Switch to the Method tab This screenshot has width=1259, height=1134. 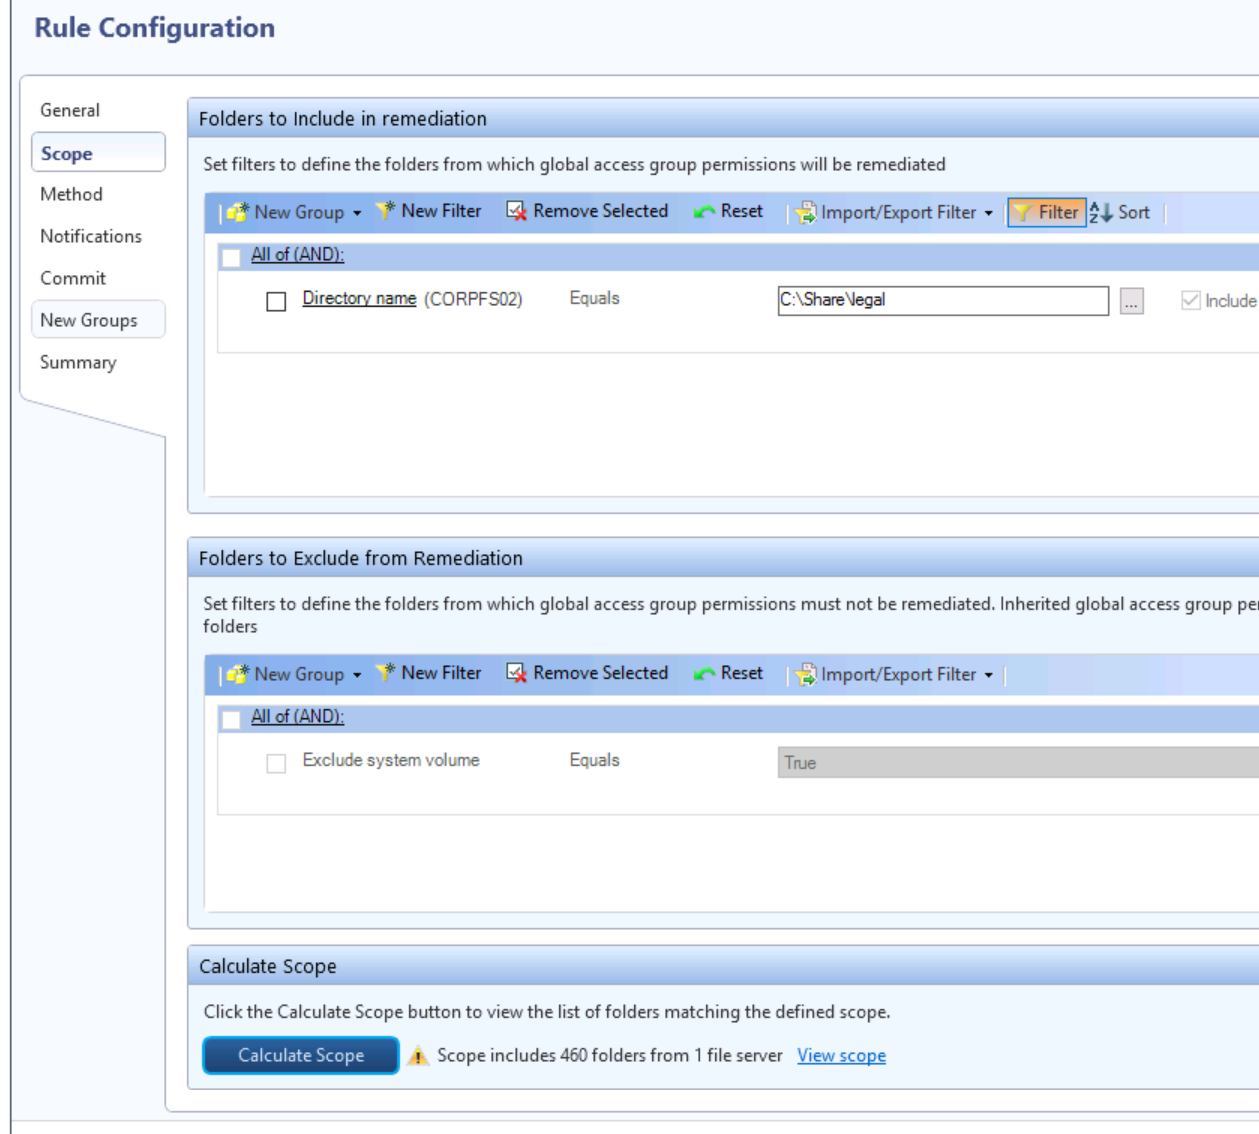pyautogui.click(x=71, y=194)
